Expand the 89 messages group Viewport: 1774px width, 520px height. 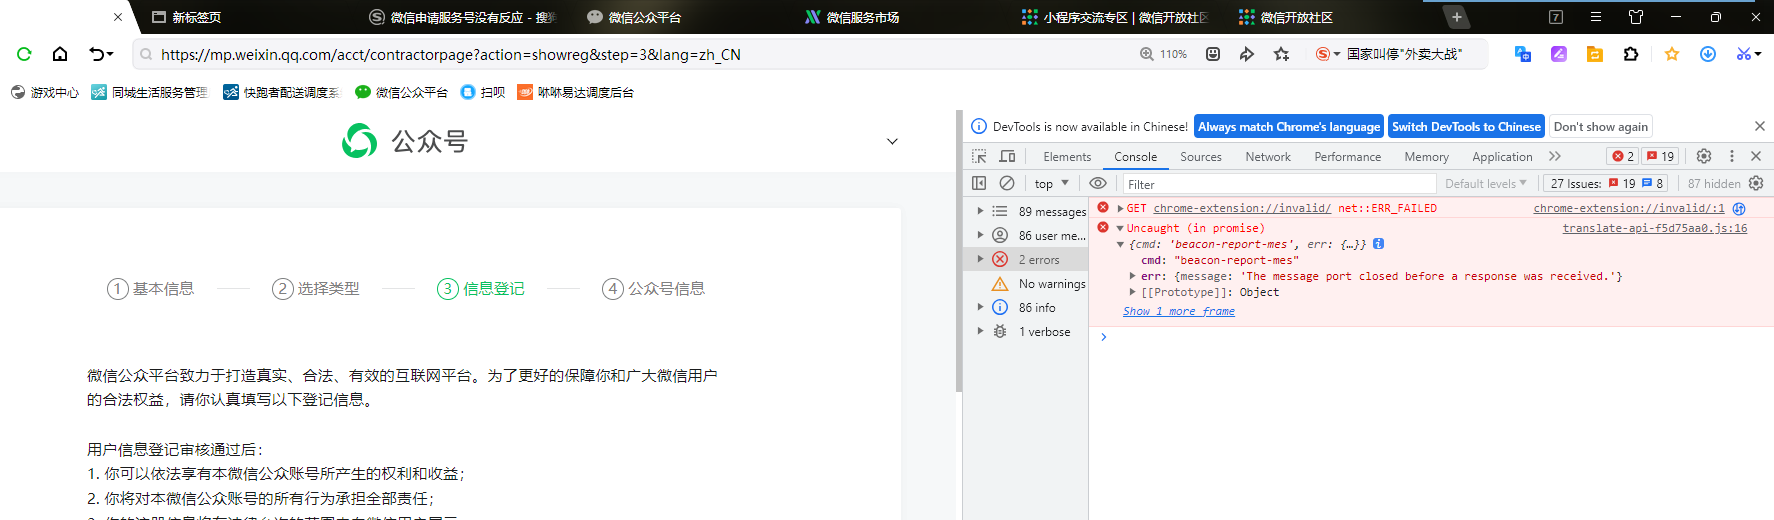[980, 211]
